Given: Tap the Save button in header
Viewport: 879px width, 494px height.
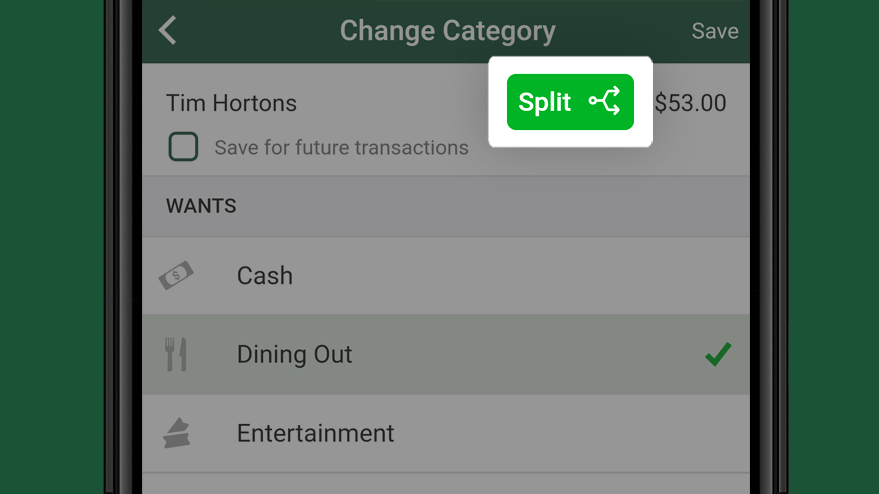Looking at the screenshot, I should tap(715, 31).
